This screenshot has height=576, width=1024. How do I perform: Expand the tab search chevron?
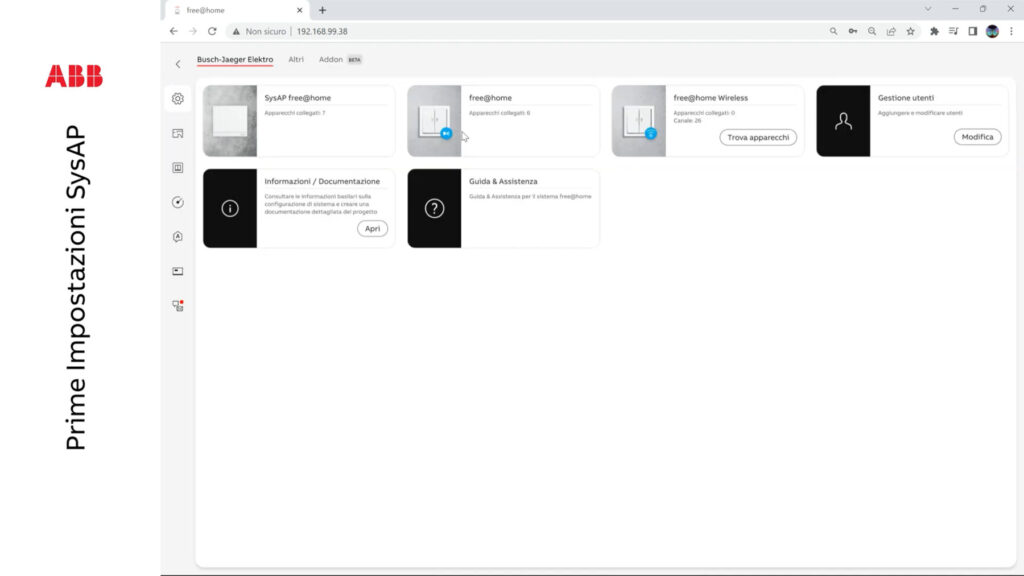[928, 9]
